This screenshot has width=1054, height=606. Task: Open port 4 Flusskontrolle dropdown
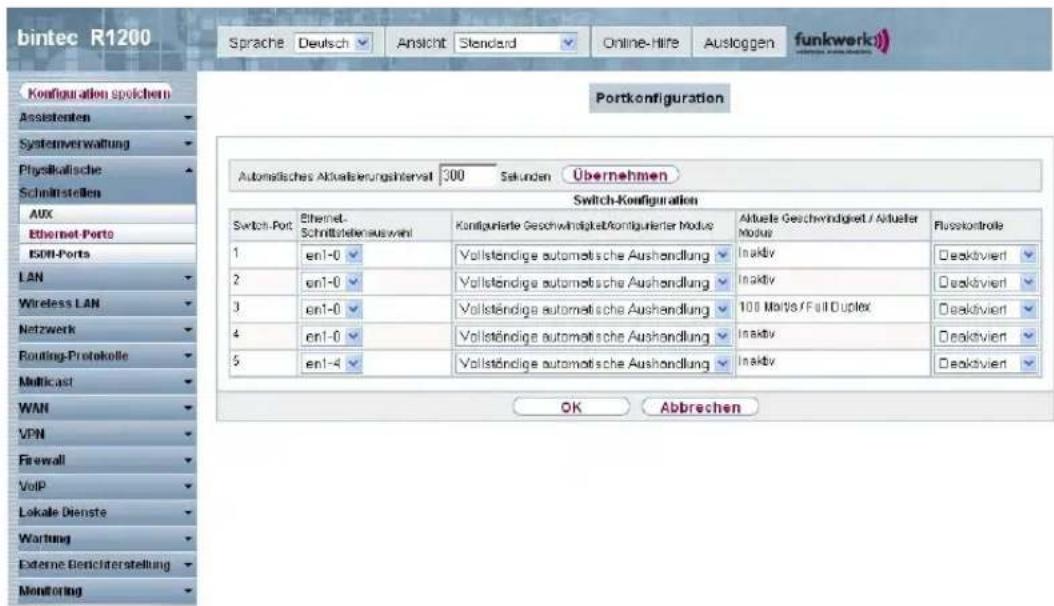click(x=986, y=336)
